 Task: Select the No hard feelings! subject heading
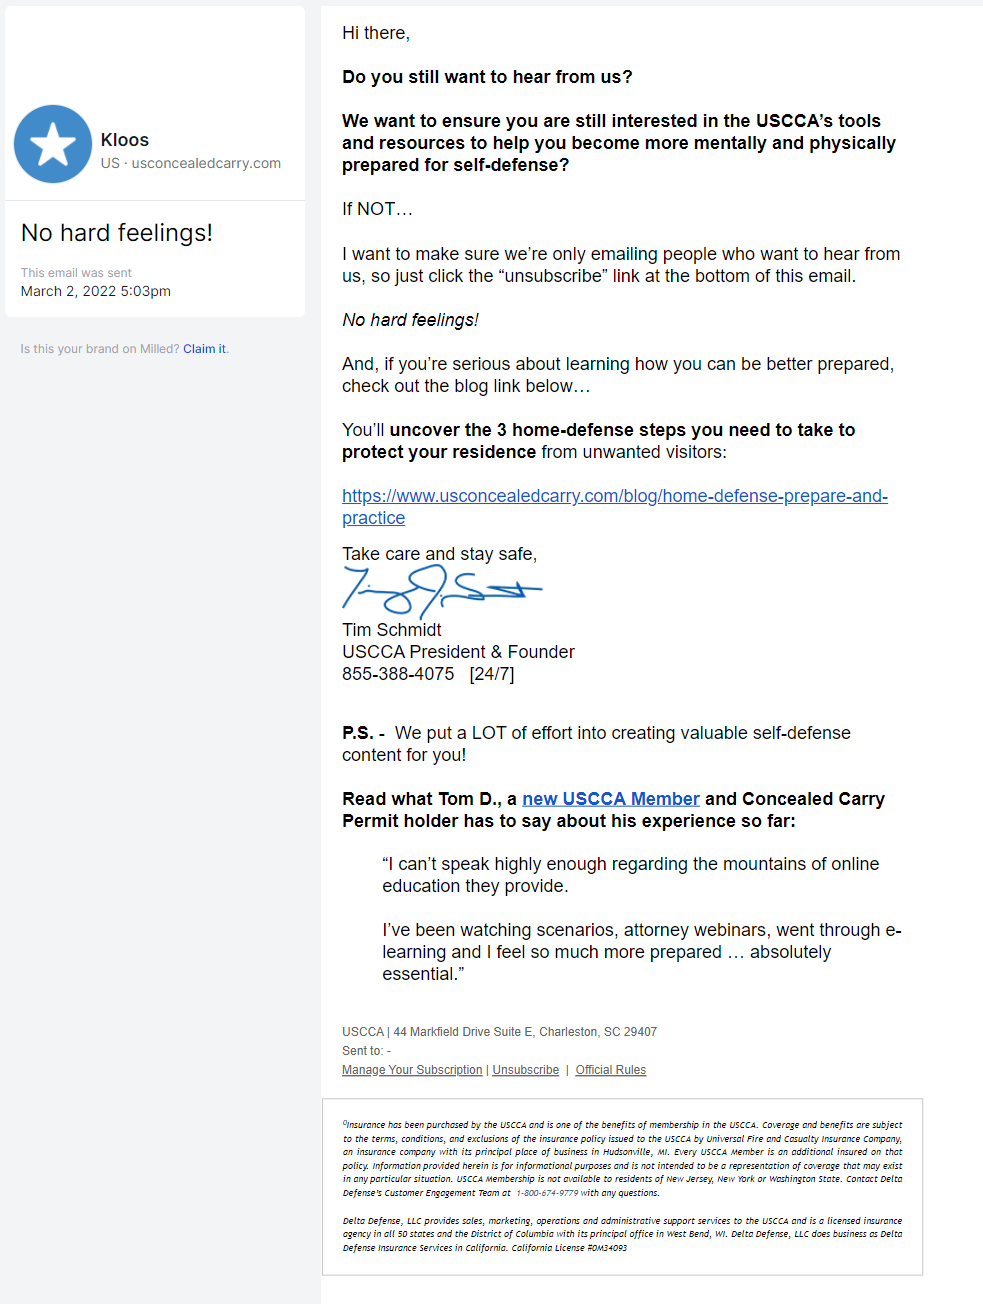point(115,232)
